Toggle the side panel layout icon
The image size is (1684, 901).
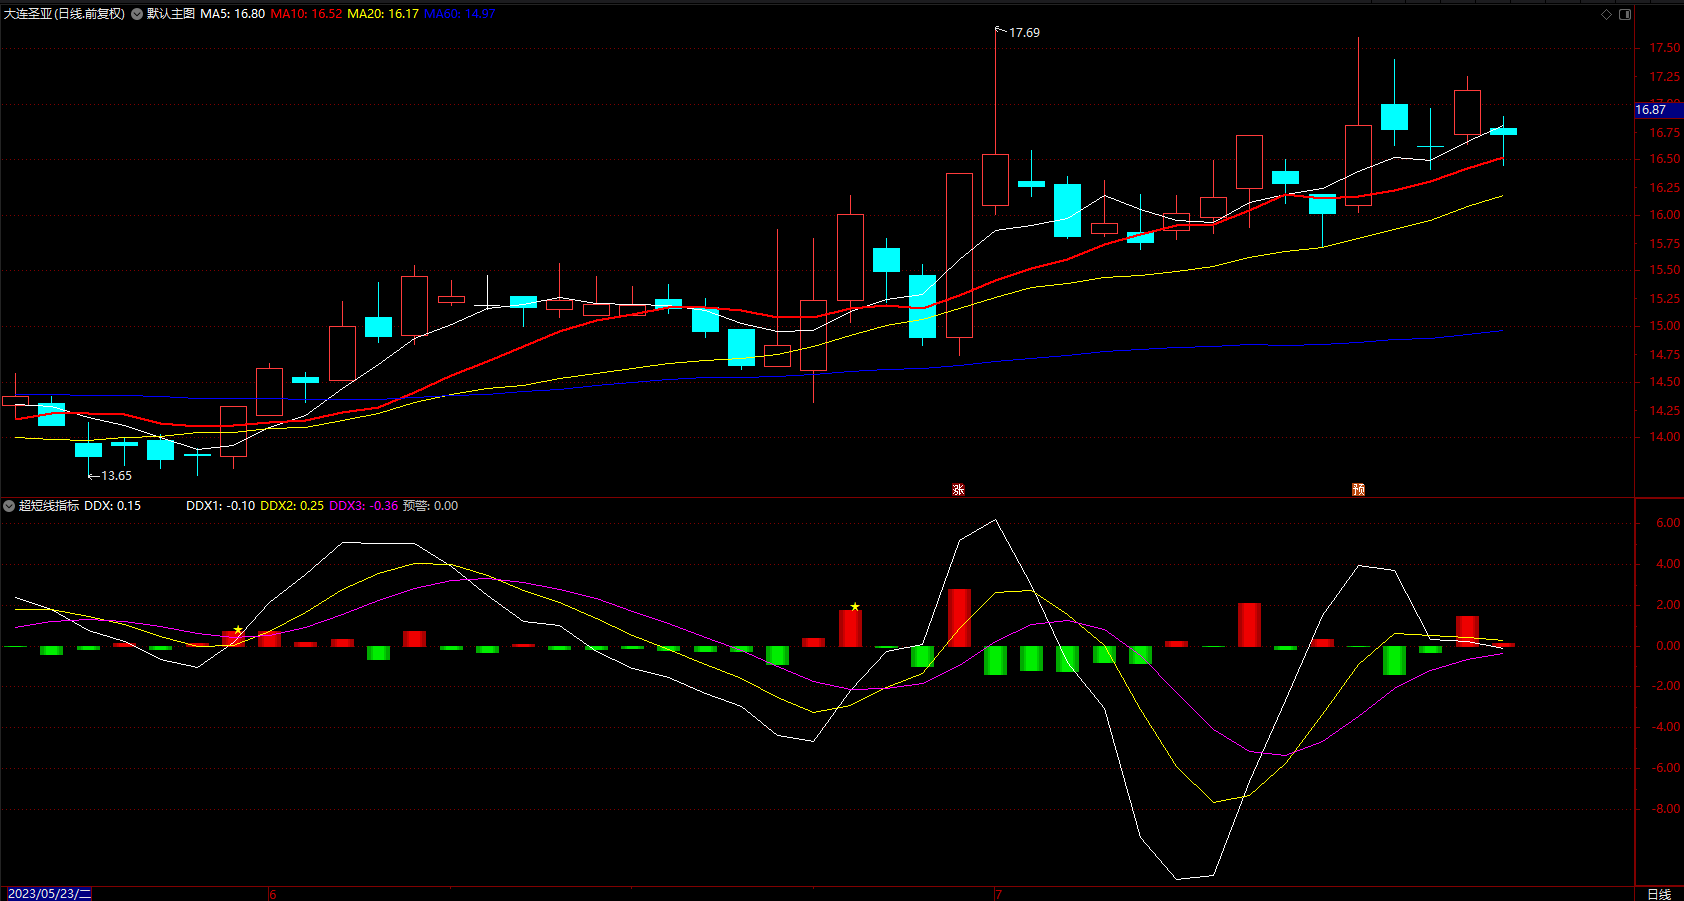tap(1625, 14)
